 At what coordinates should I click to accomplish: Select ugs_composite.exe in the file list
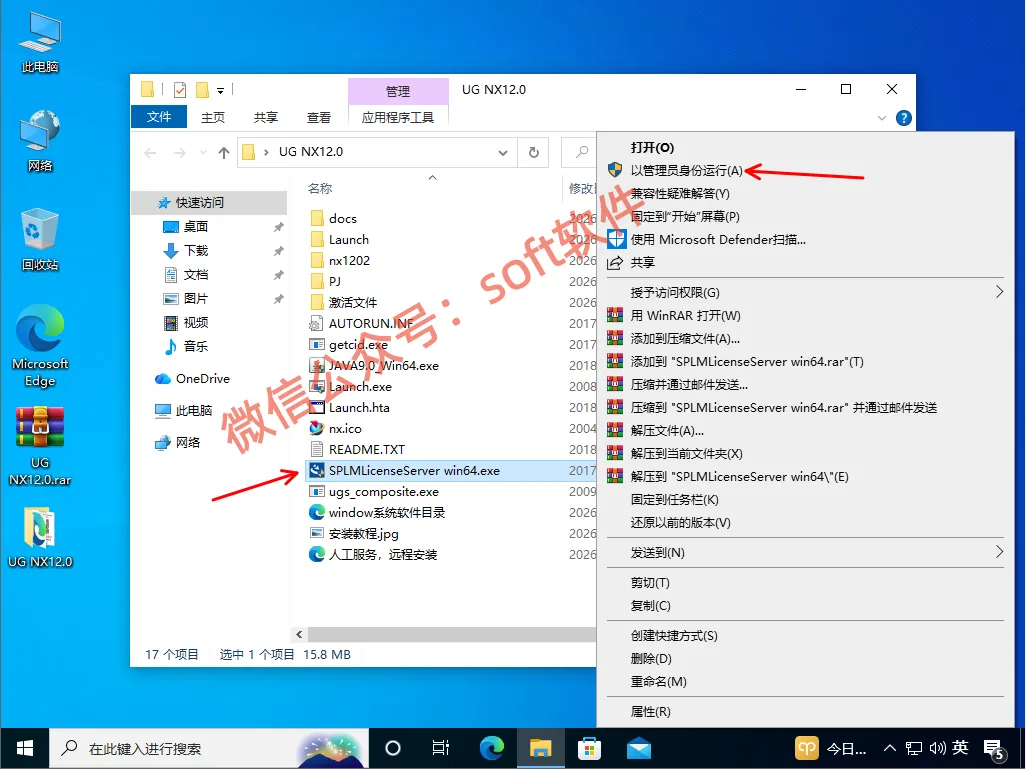pyautogui.click(x=374, y=492)
